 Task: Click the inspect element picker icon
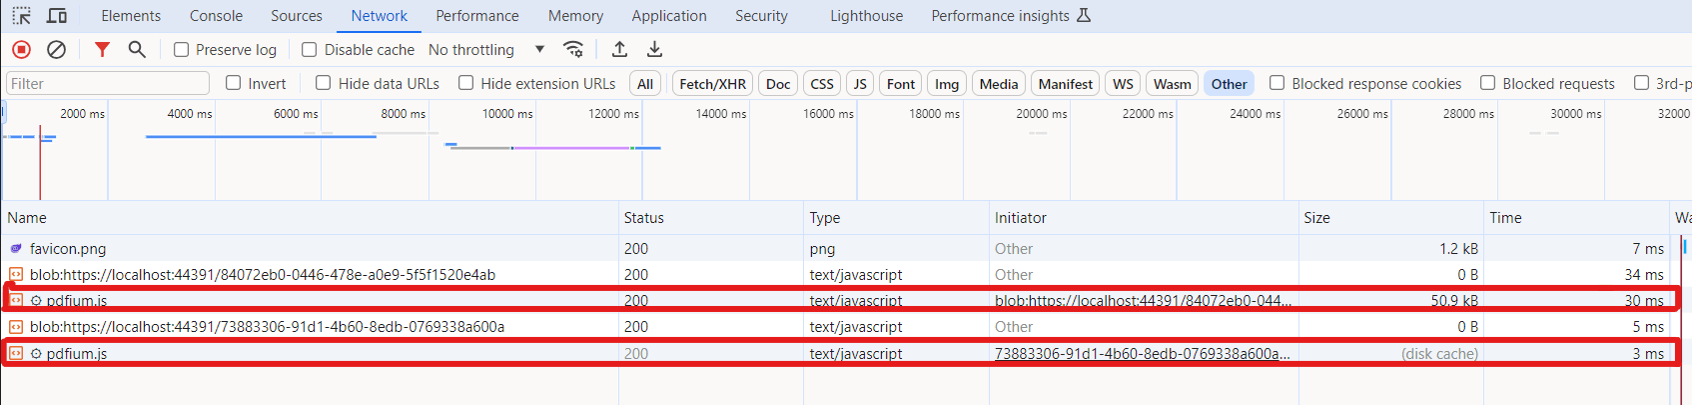[x=21, y=16]
